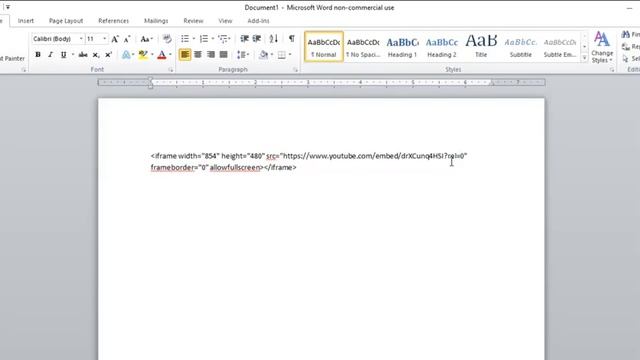Open the View tab
This screenshot has width=640, height=360.
[225, 21]
